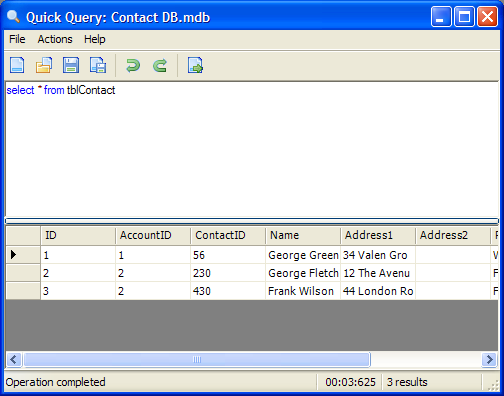Close the Quick Query window
Image resolution: width=504 pixels, height=396 pixels.
(x=487, y=16)
